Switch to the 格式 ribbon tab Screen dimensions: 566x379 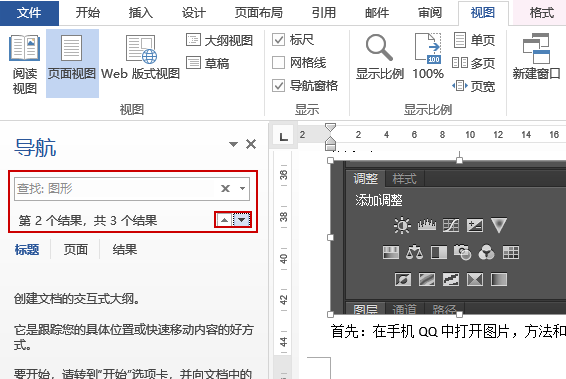tap(541, 13)
